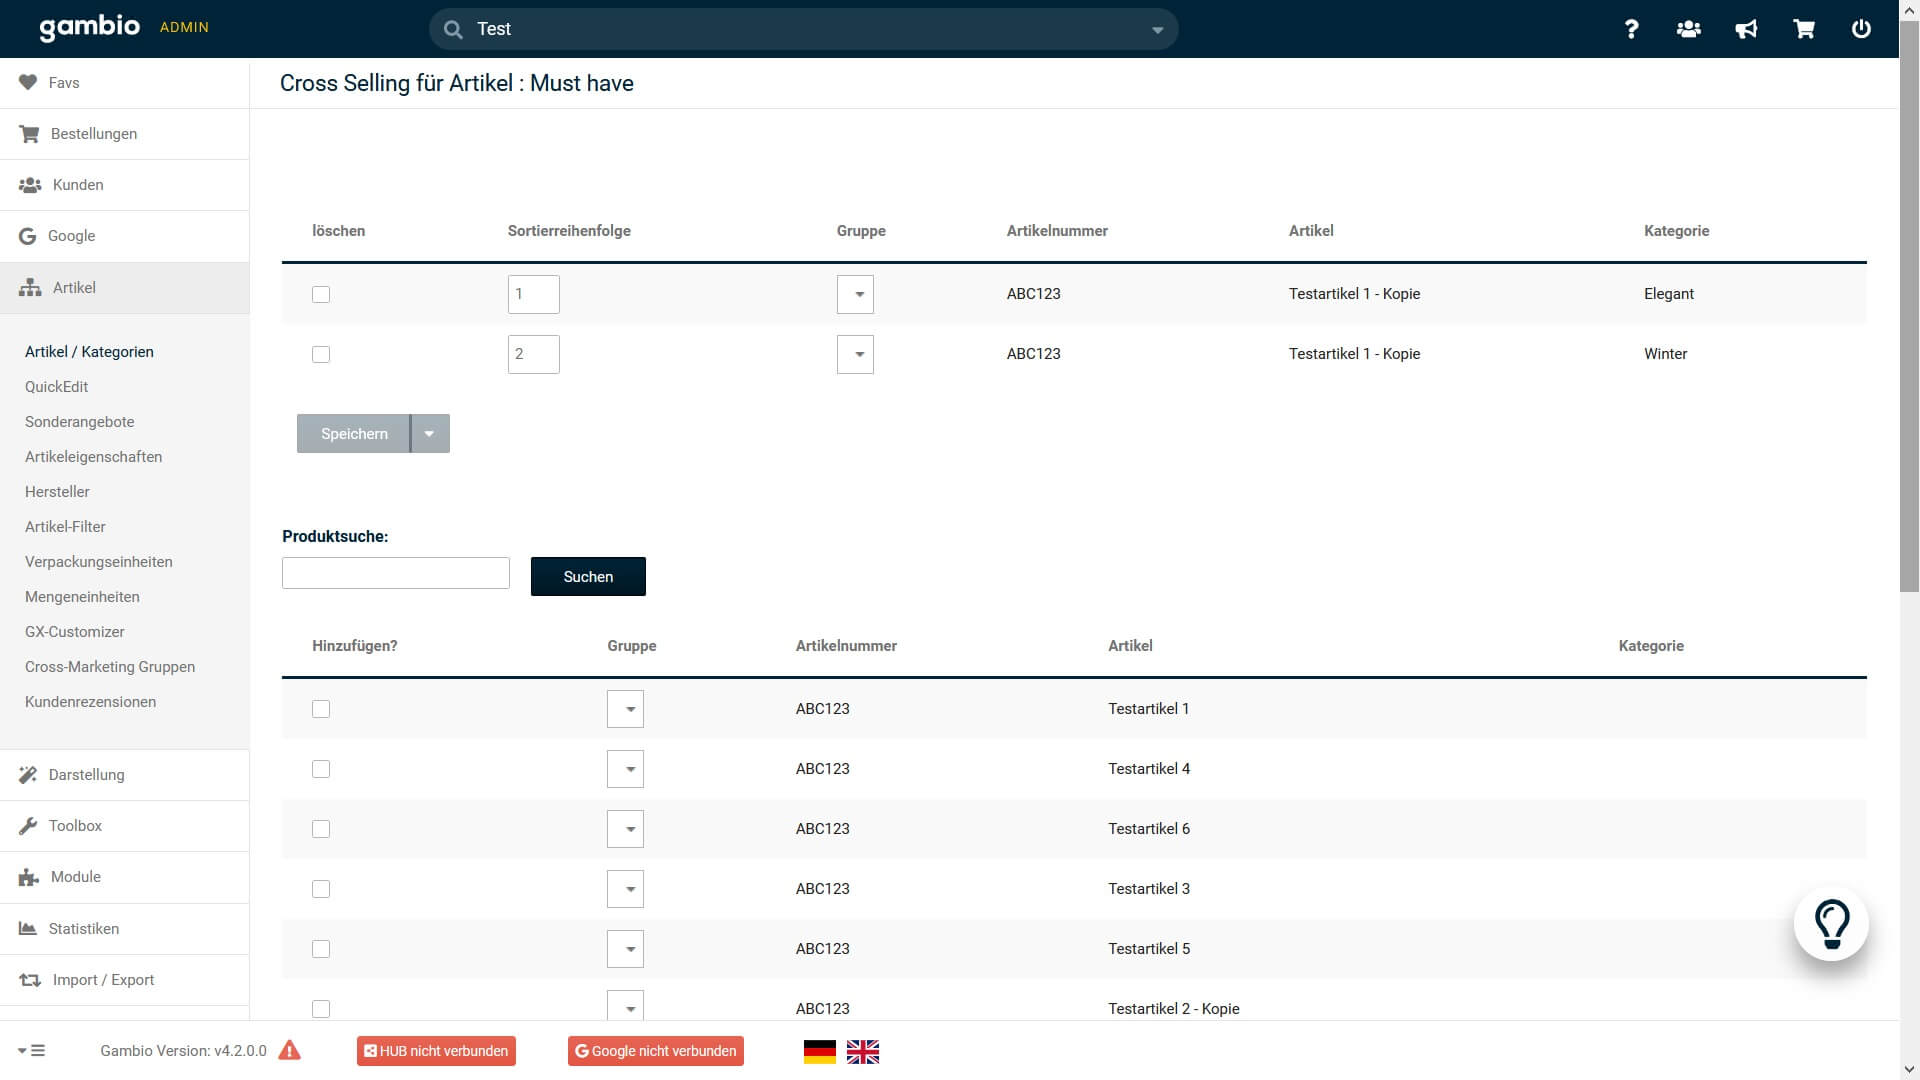This screenshot has width=1920, height=1080.
Task: Open Artikeleigenschaften menu item
Action: pyautogui.click(x=93, y=457)
